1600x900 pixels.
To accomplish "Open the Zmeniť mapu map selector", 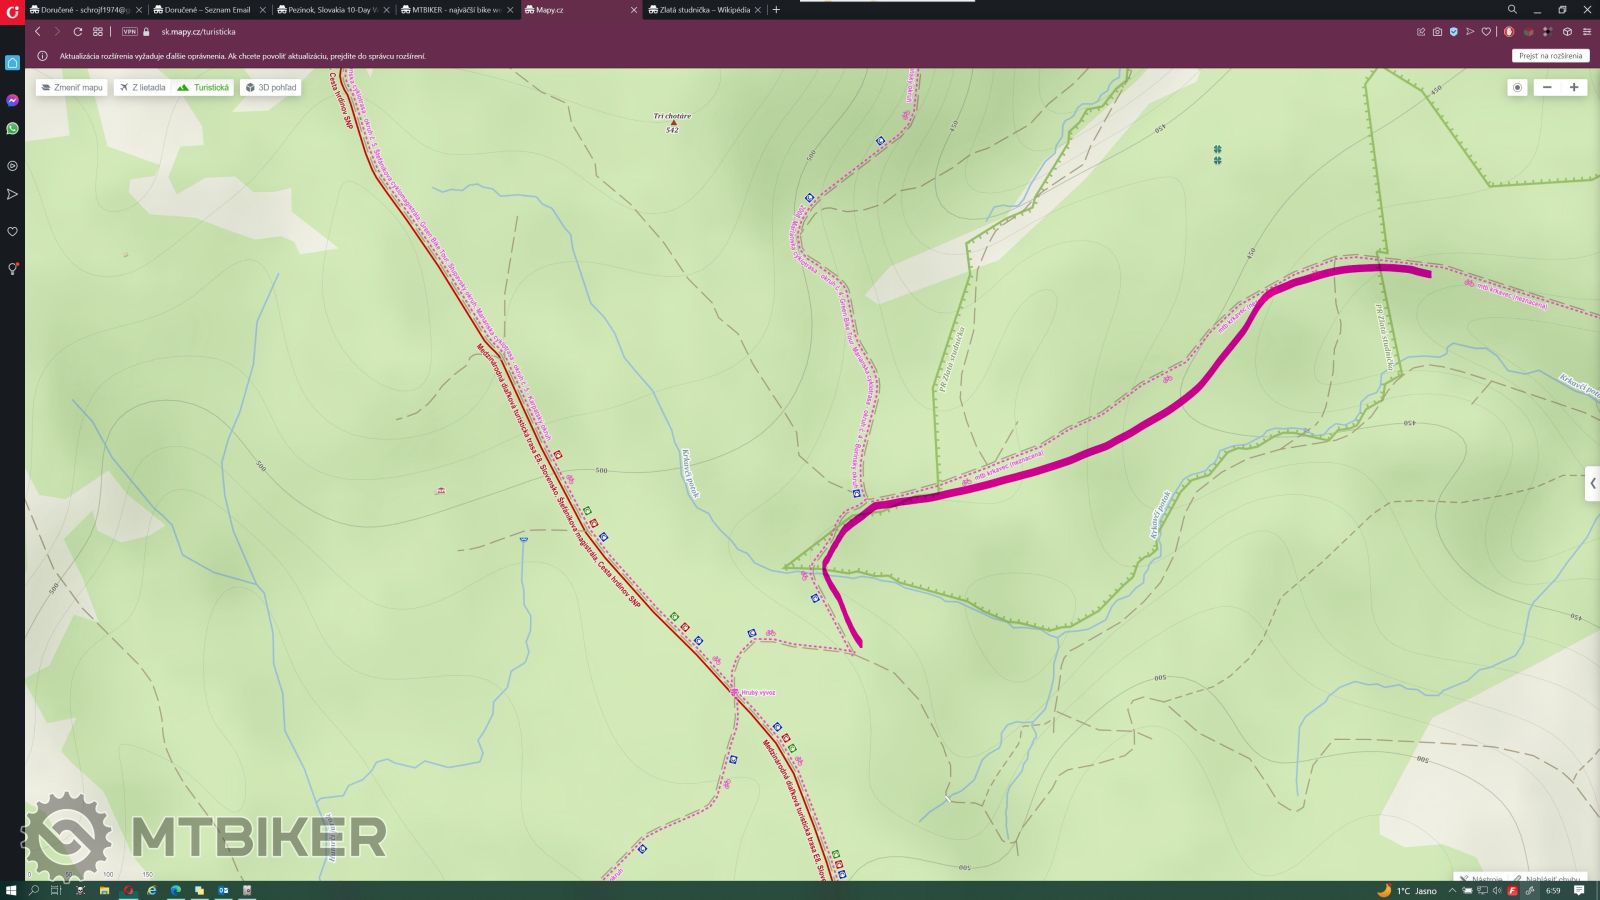I will [72, 87].
